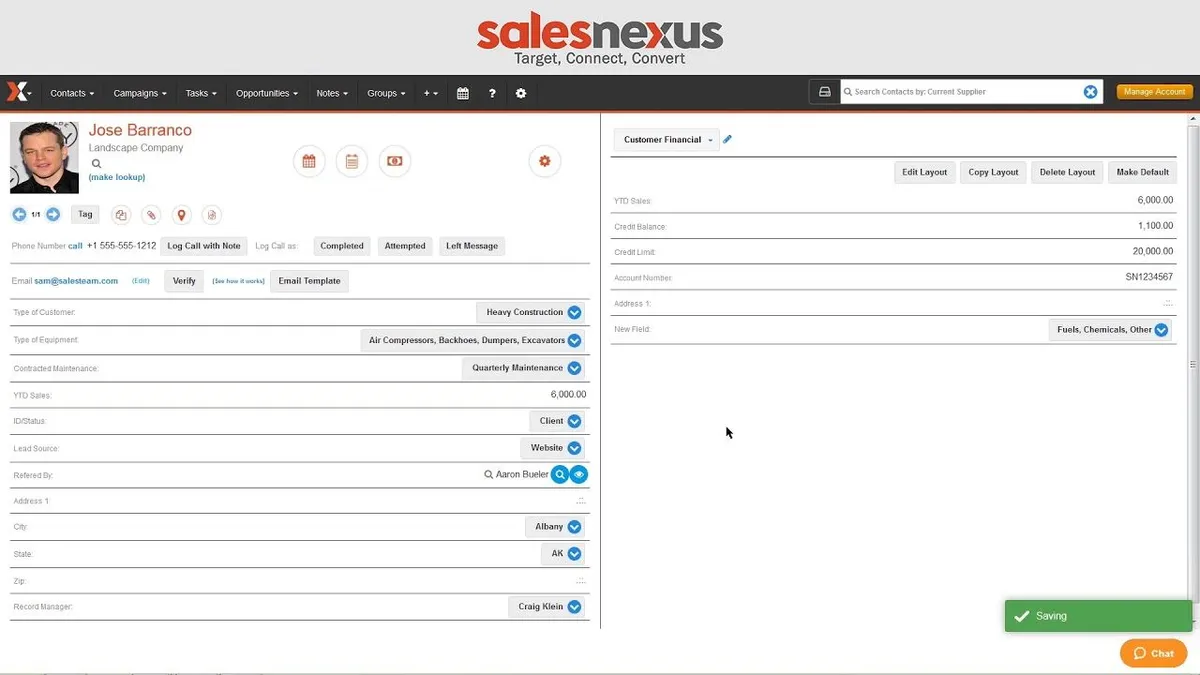Click the Copy Layout button
Screen dimensions: 1200x675
click(x=993, y=172)
